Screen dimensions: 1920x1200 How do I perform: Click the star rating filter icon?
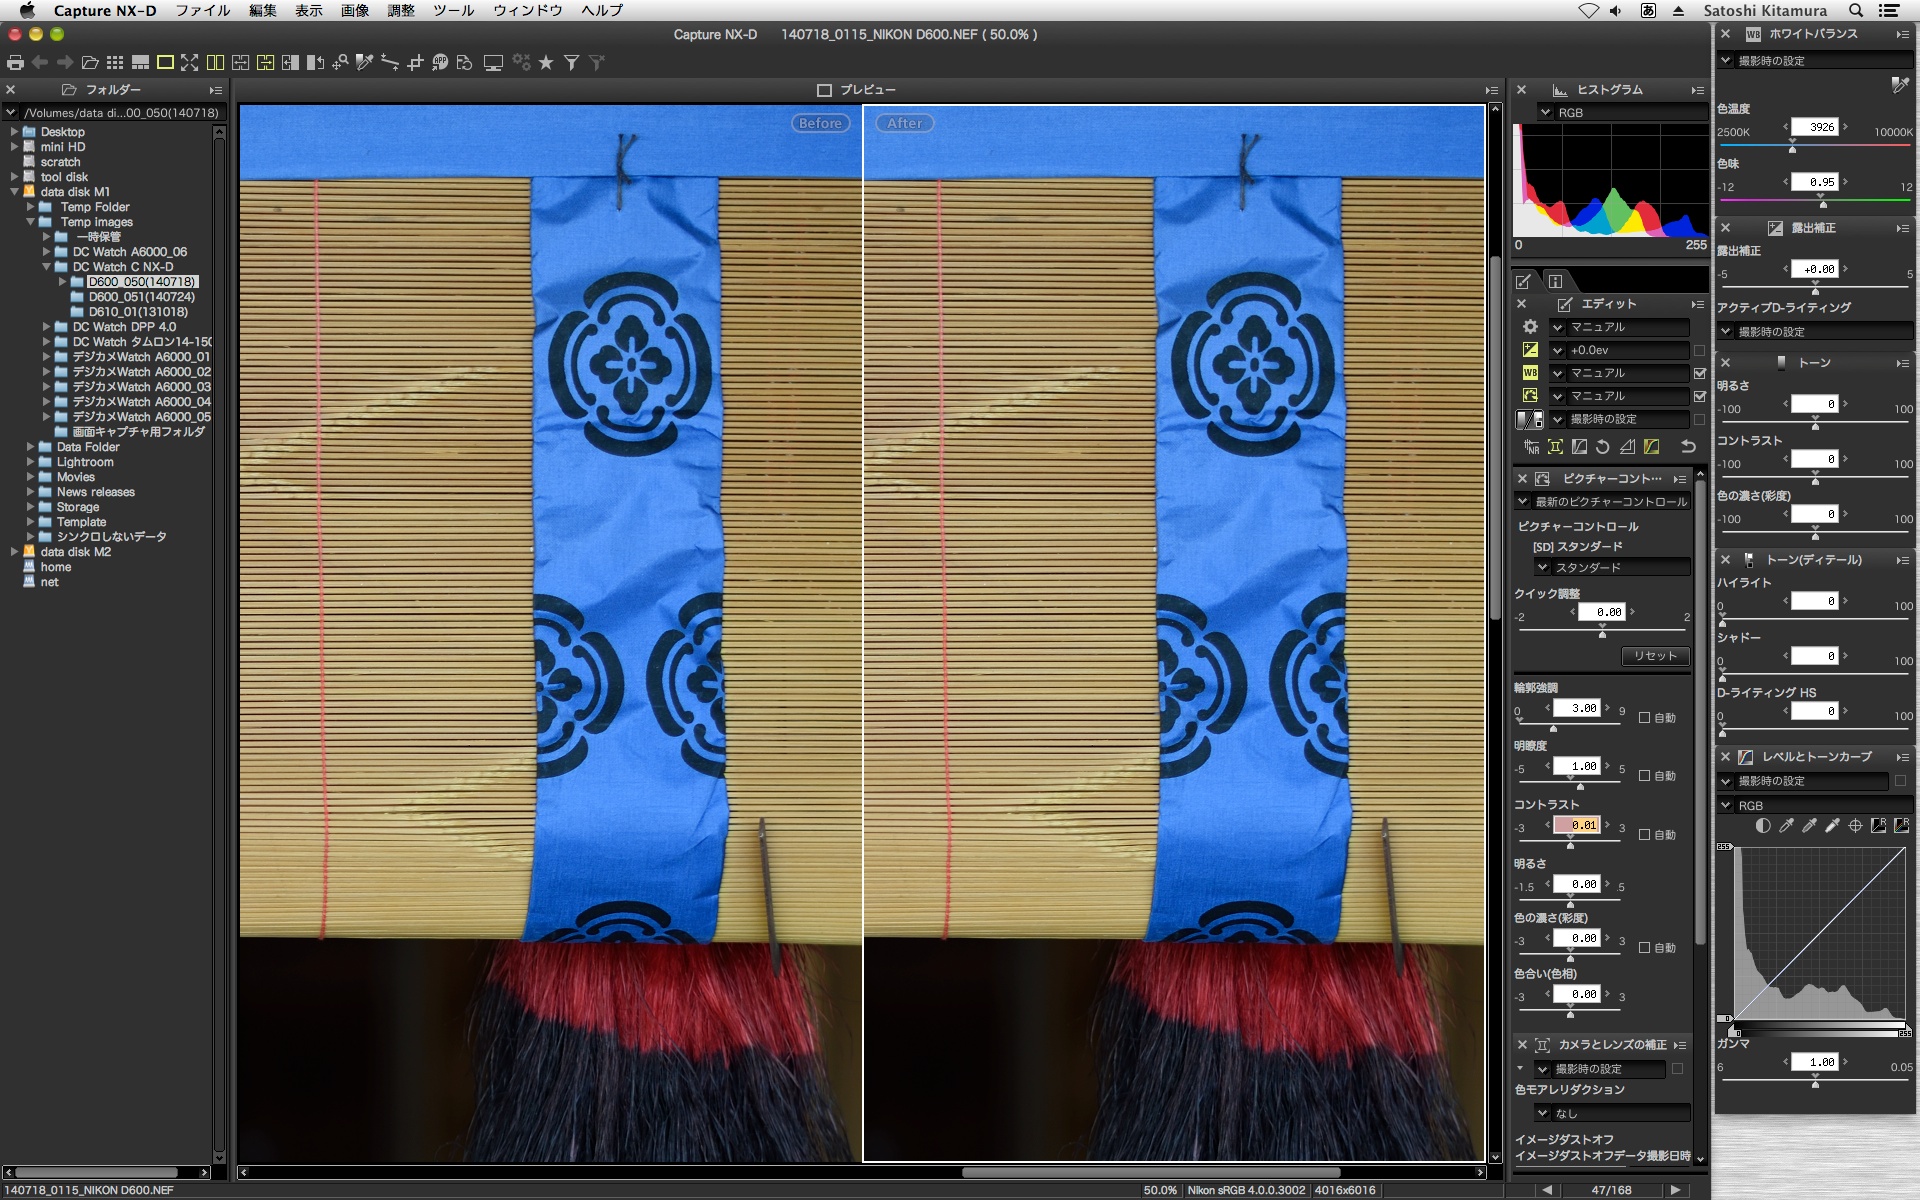point(546,63)
